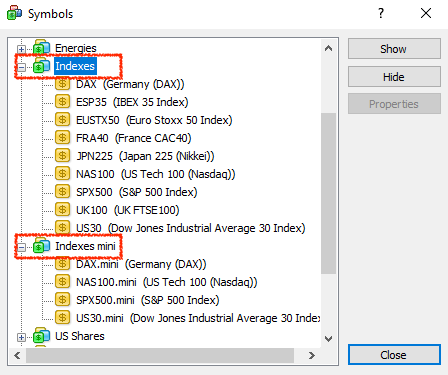Click the SPX500.mini symbol dollar icon
Screen dimensions: 448x375
pos(62,300)
